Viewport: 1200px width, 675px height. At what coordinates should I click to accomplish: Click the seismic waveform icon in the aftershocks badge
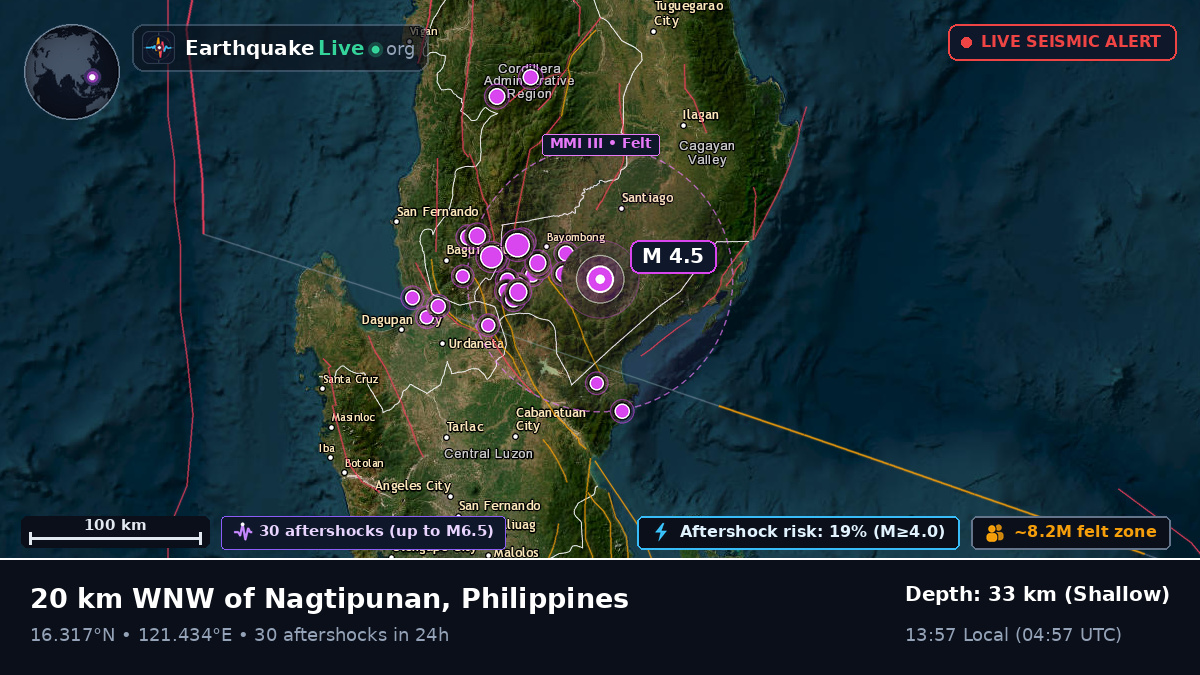pyautogui.click(x=243, y=532)
